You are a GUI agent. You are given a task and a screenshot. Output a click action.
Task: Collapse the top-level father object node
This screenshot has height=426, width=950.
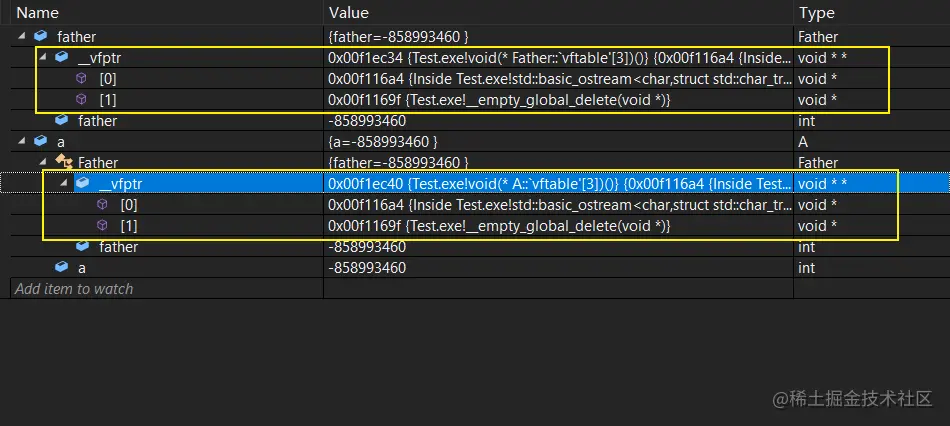pyautogui.click(x=22, y=36)
